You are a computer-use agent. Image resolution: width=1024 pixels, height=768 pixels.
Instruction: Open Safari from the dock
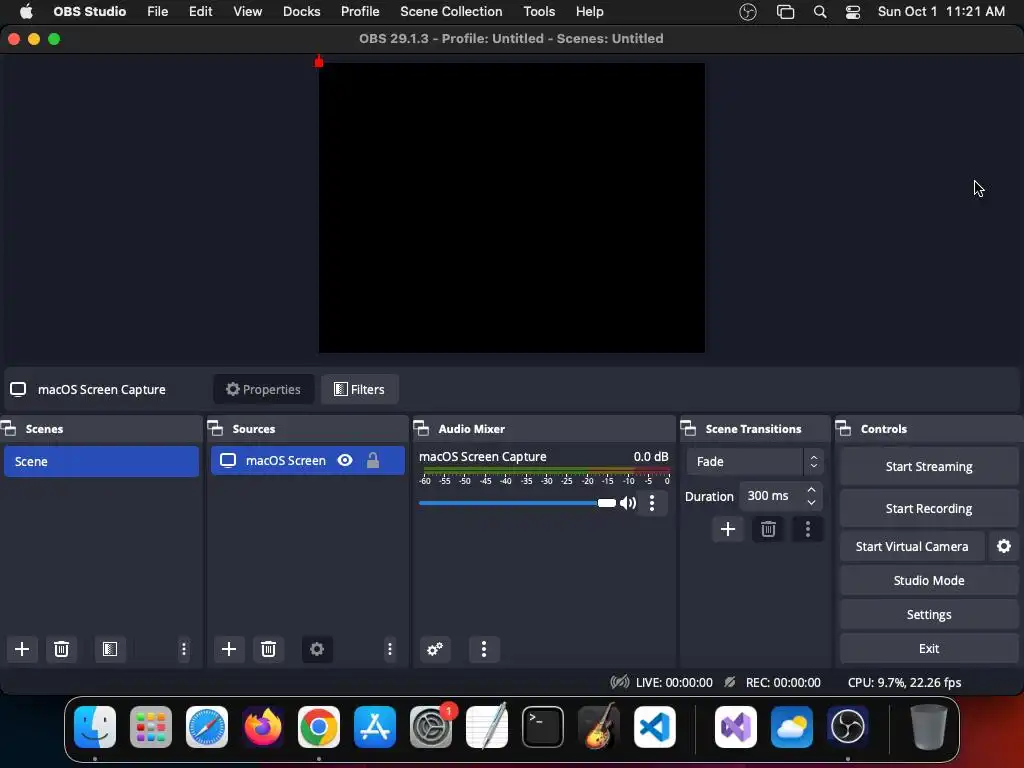[207, 727]
